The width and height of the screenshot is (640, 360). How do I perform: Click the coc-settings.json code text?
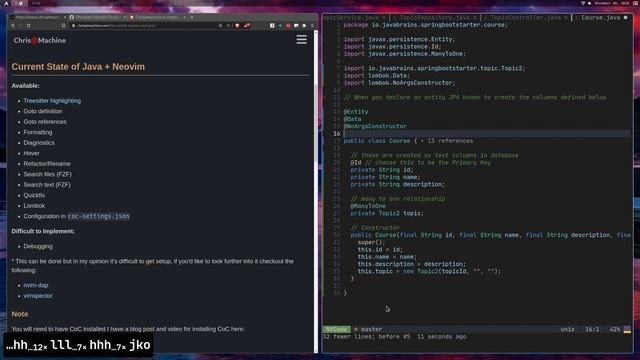98,217
